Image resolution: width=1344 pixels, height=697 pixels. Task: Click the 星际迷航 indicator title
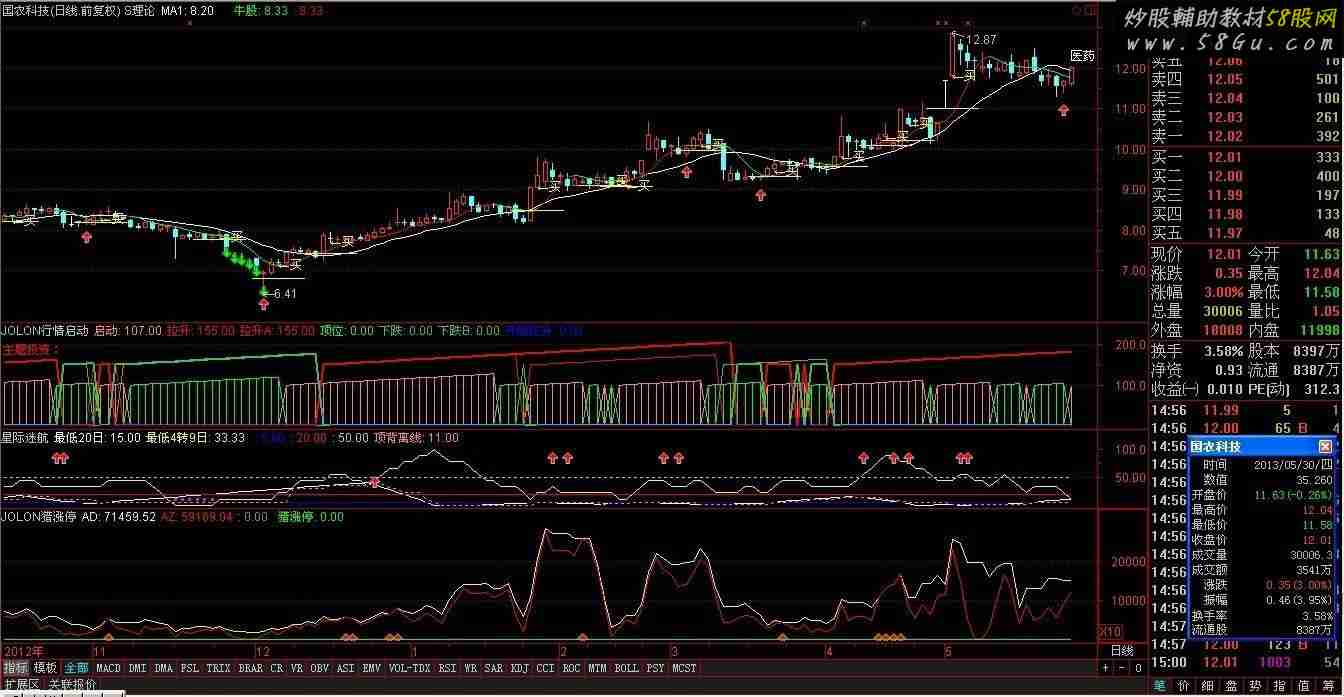[x=26, y=437]
